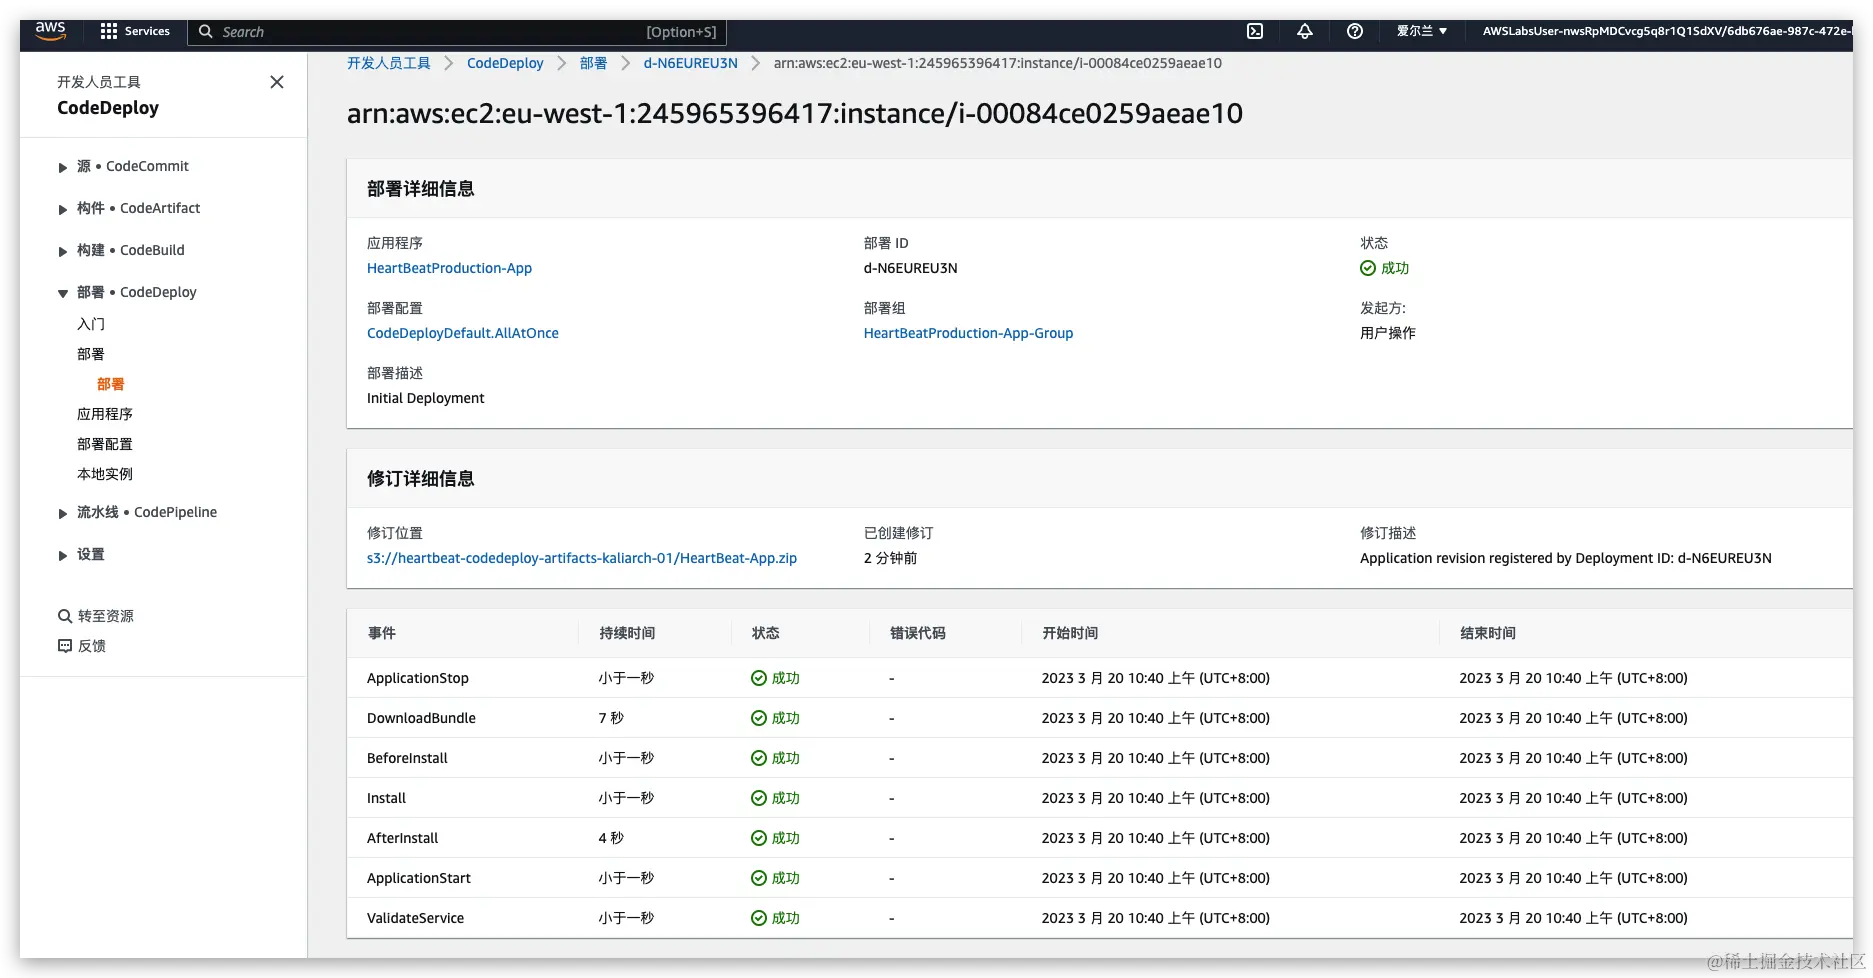Select ApplicationStart event name
The width and height of the screenshot is (1873, 978).
click(419, 878)
